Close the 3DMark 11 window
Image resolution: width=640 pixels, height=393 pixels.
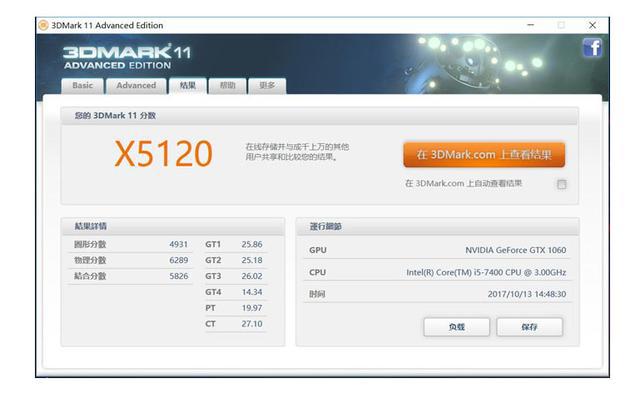(x=592, y=25)
